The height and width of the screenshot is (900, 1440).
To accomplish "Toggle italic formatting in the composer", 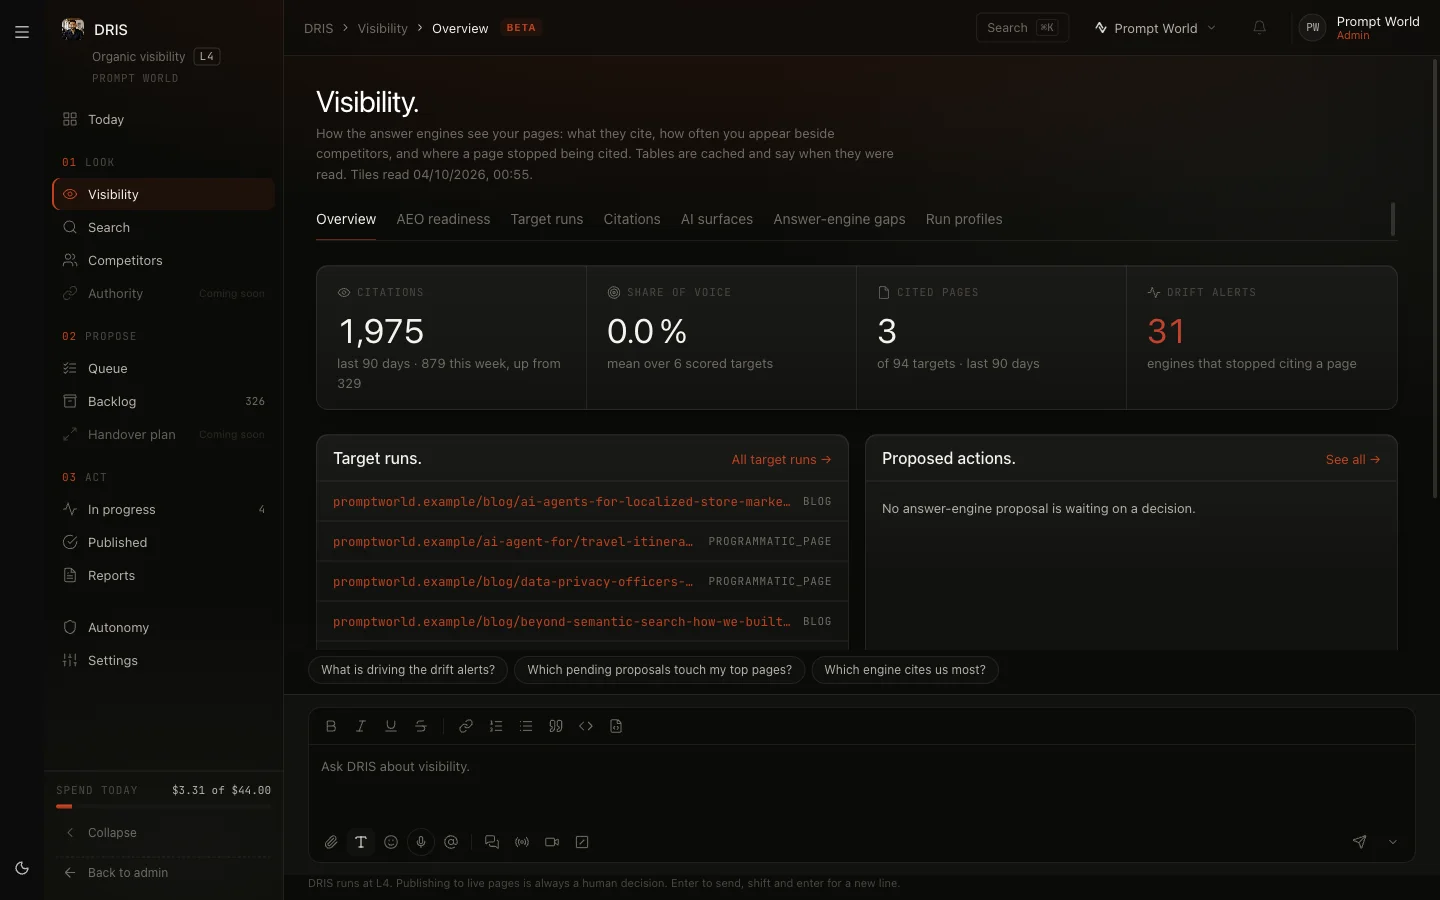I will [x=361, y=726].
